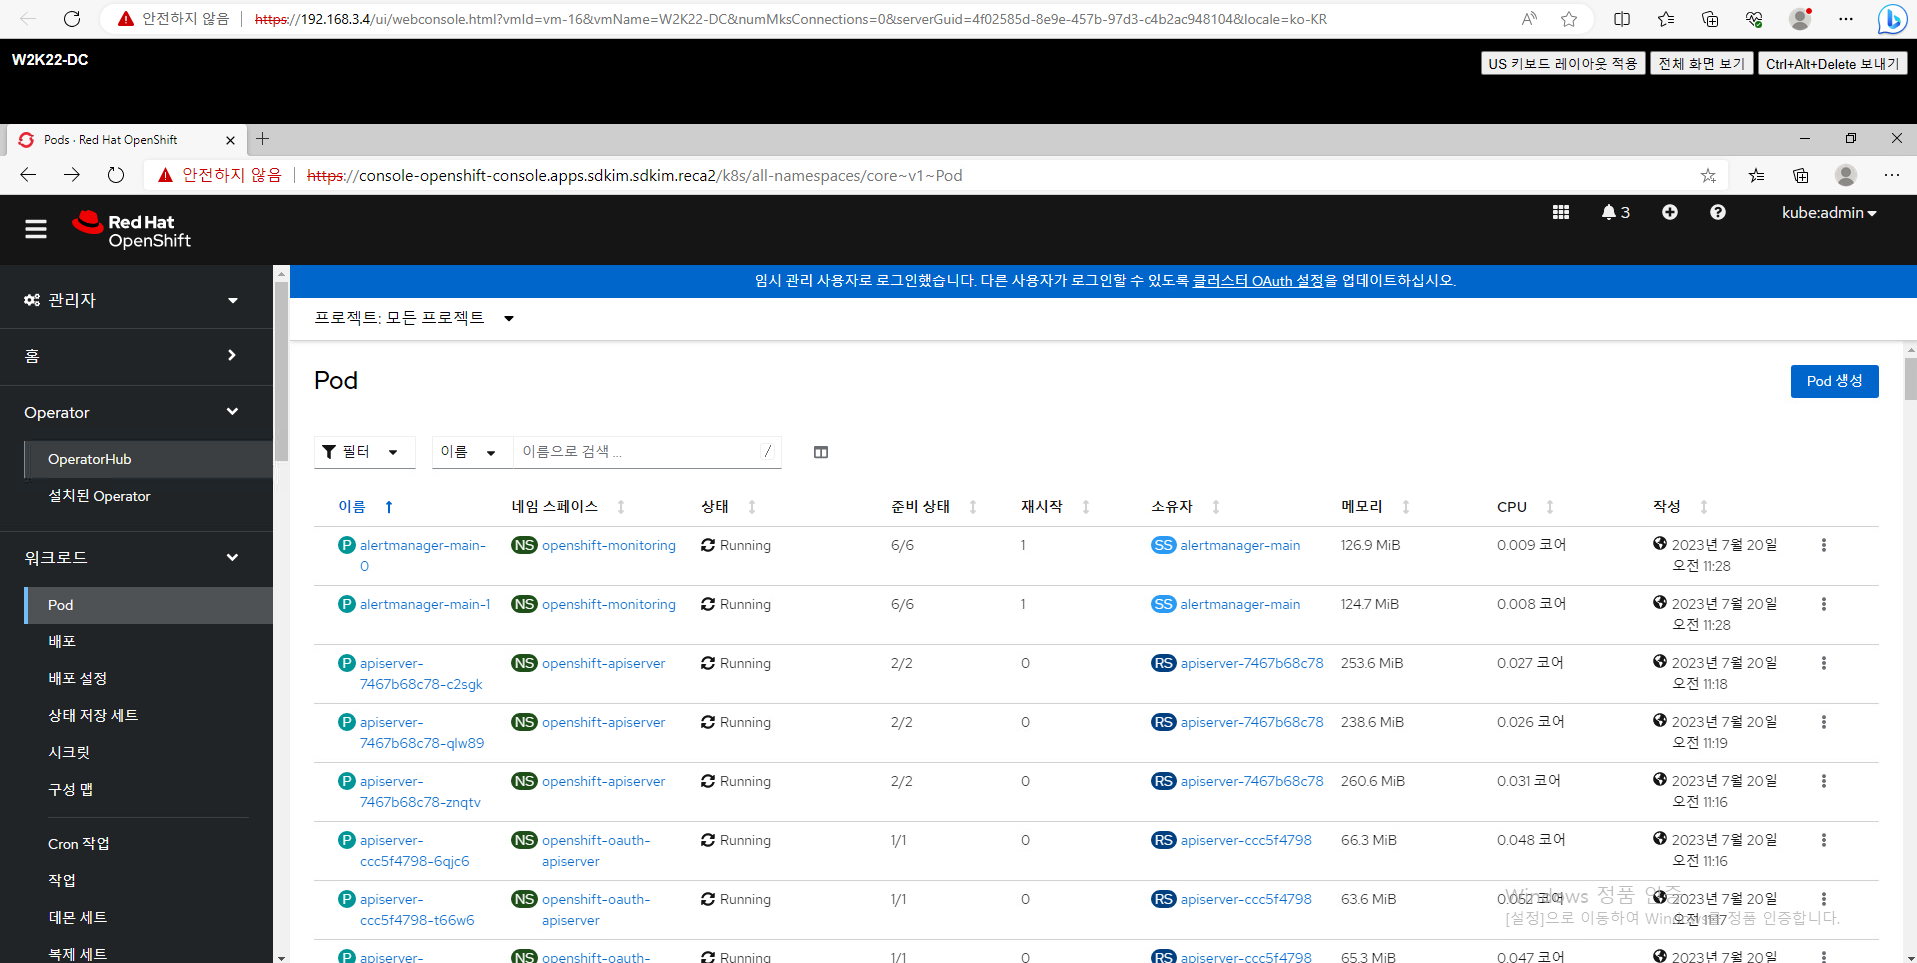Open the 프로젝트: 모든 프로젝트 dropdown
Viewport: 1917px width, 963px height.
point(414,318)
